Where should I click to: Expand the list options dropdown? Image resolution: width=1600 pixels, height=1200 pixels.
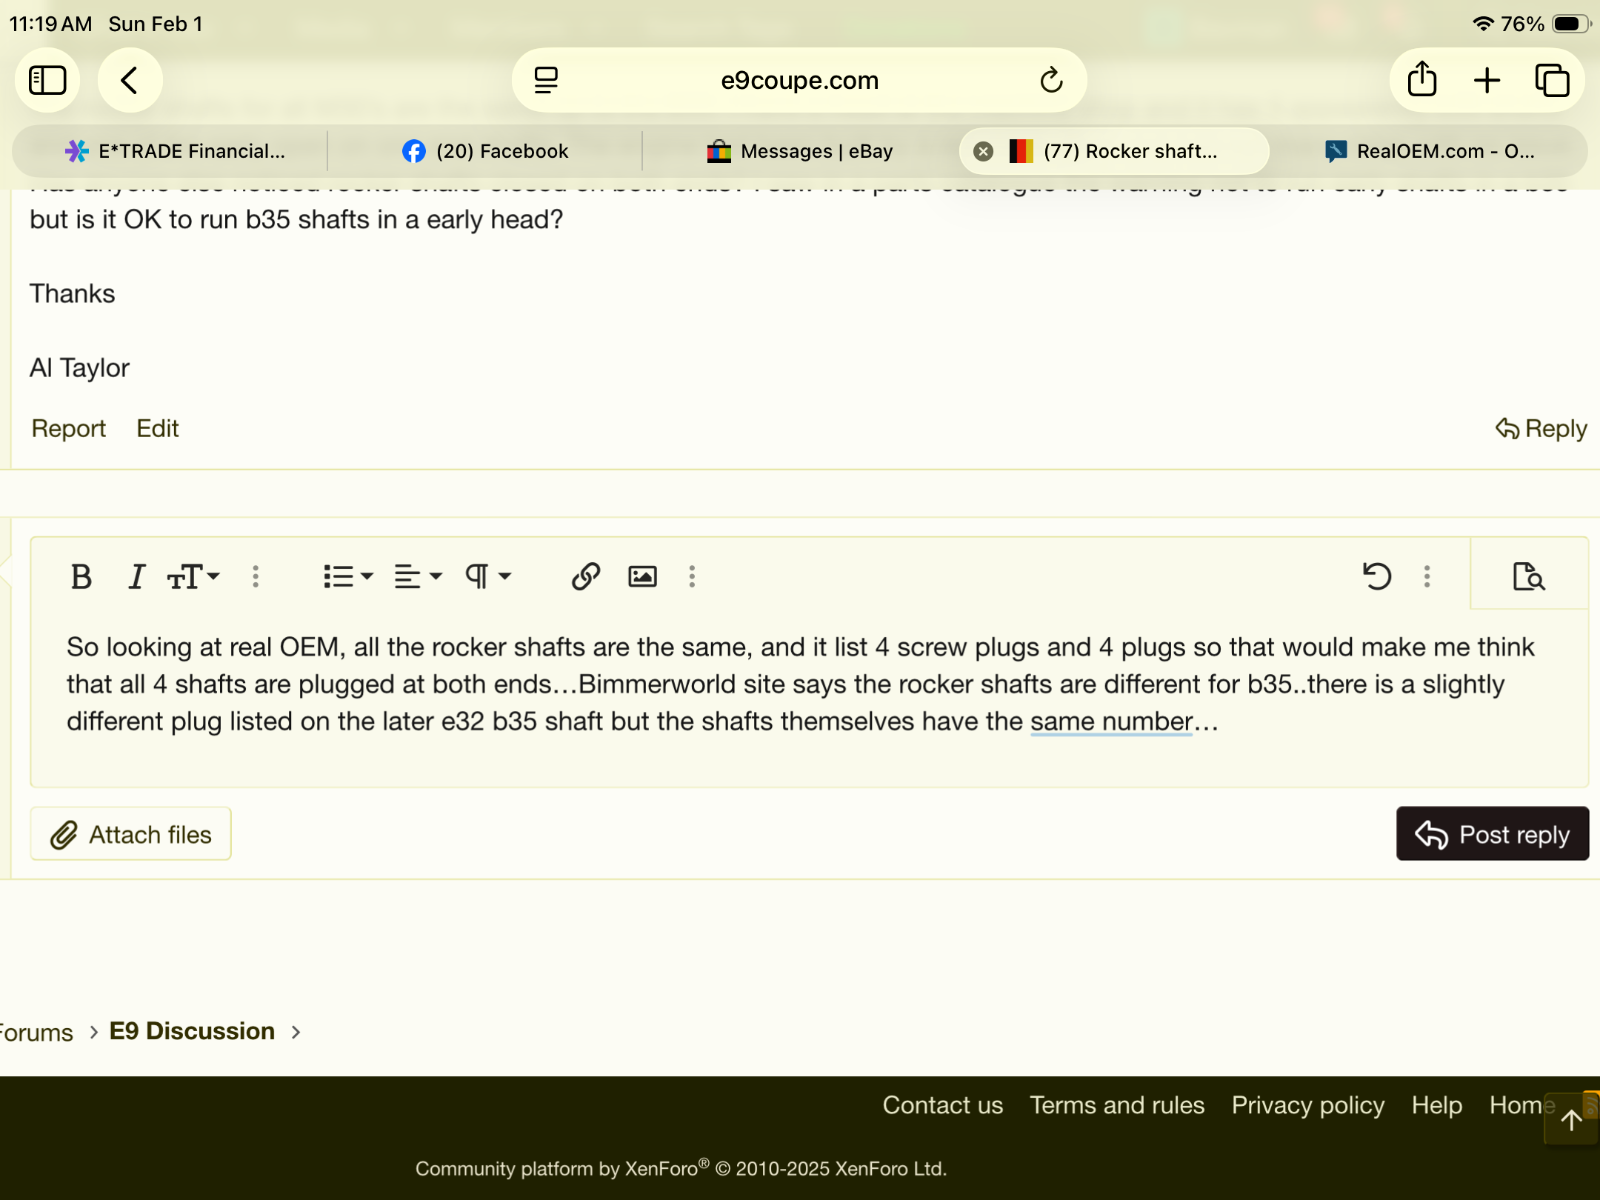point(347,577)
